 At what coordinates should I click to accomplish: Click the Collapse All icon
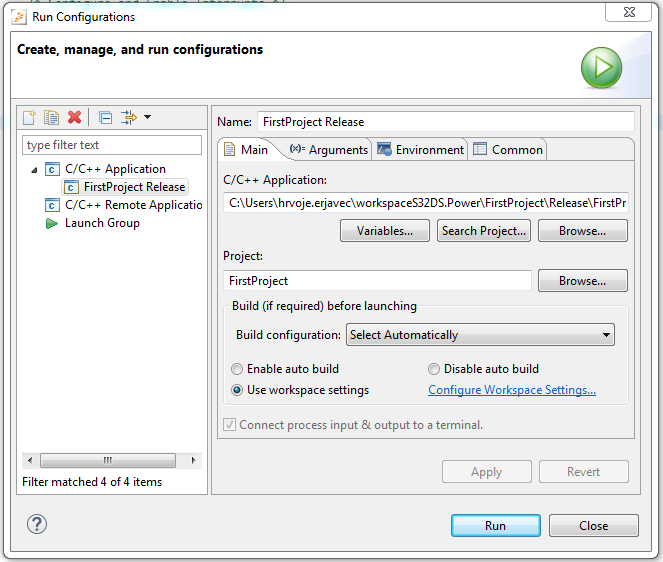(106, 118)
